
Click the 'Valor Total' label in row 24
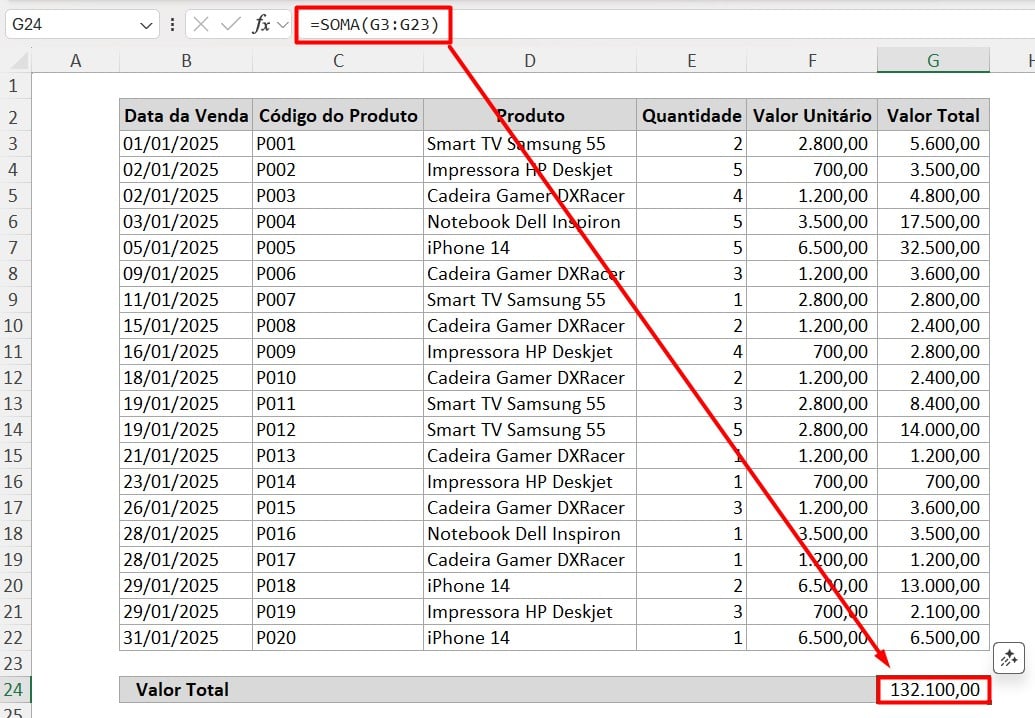point(182,690)
